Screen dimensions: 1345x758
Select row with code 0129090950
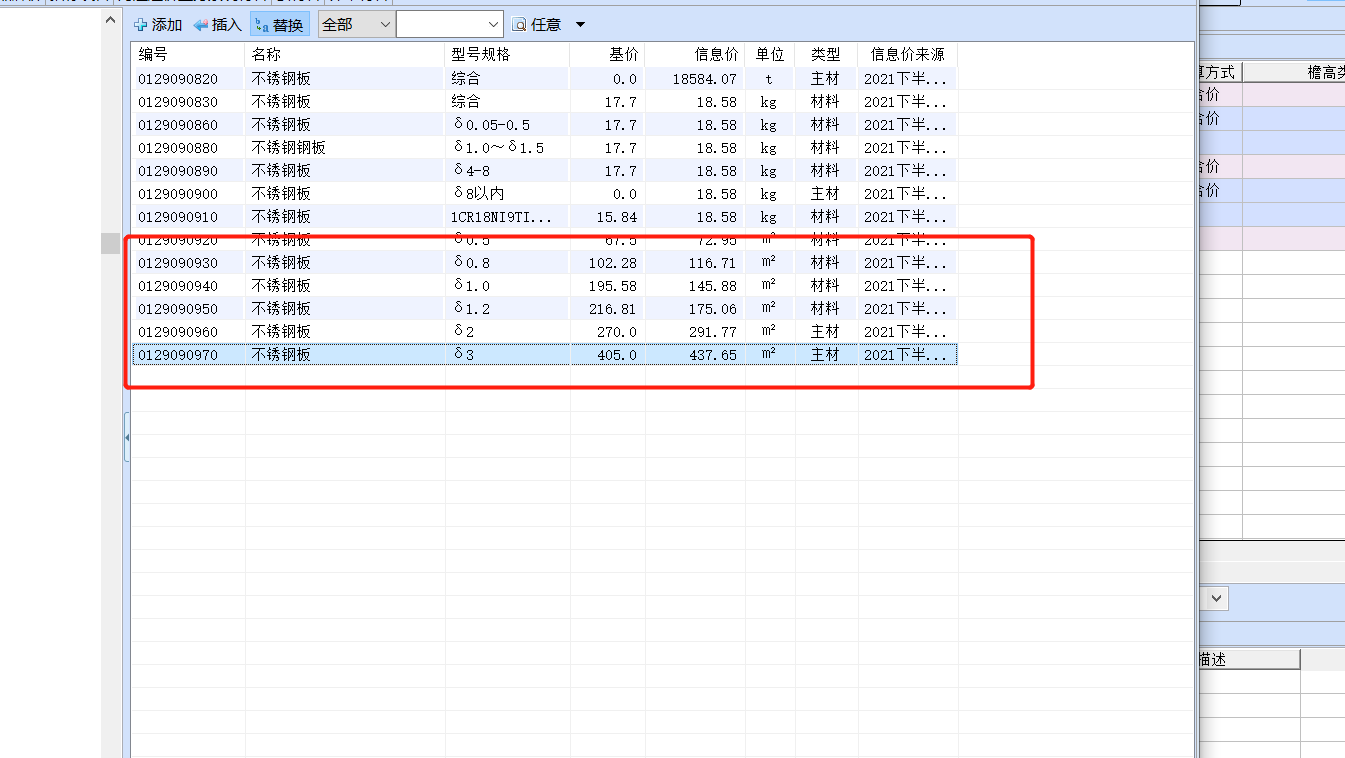click(545, 309)
